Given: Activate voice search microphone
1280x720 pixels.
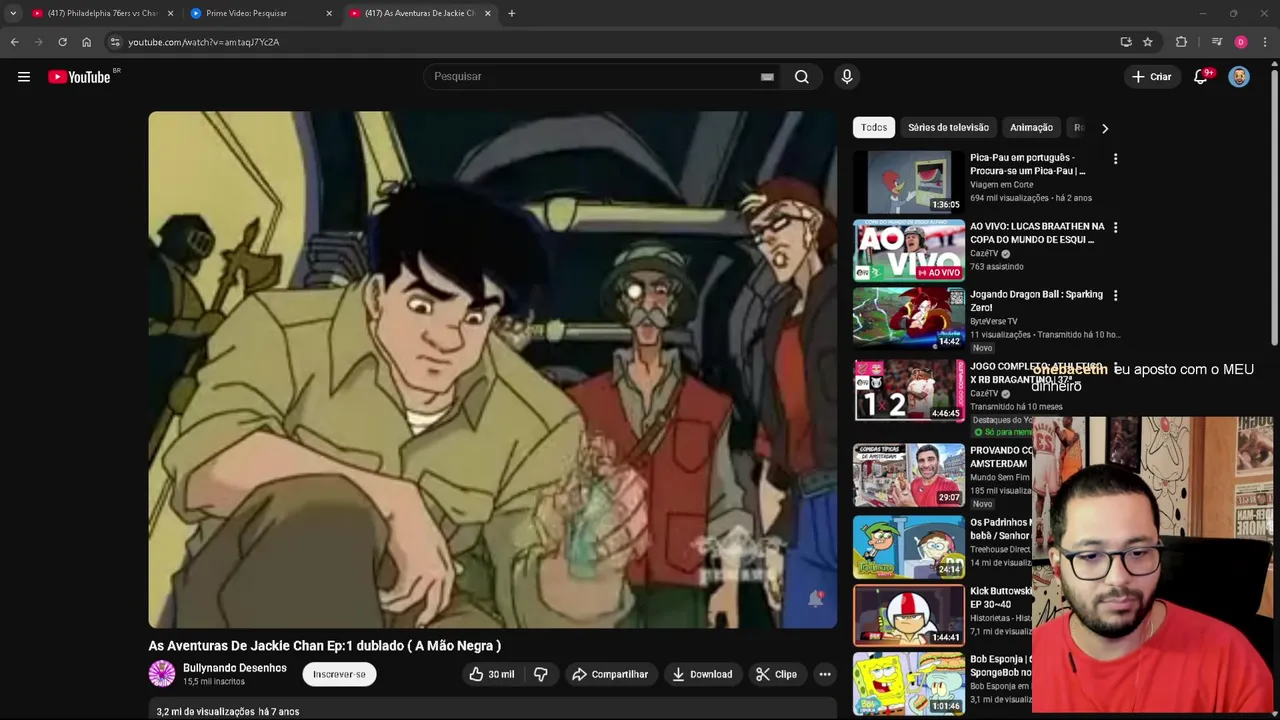Looking at the screenshot, I should pos(847,77).
